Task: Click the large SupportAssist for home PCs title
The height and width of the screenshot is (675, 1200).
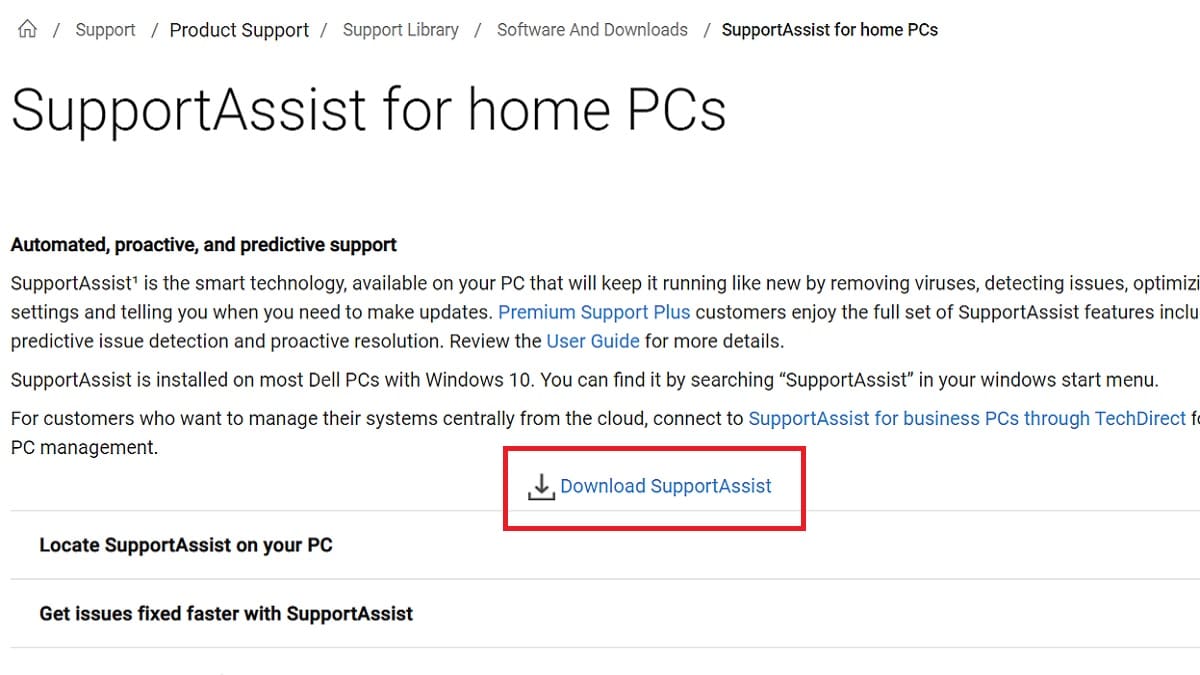Action: pyautogui.click(x=368, y=109)
